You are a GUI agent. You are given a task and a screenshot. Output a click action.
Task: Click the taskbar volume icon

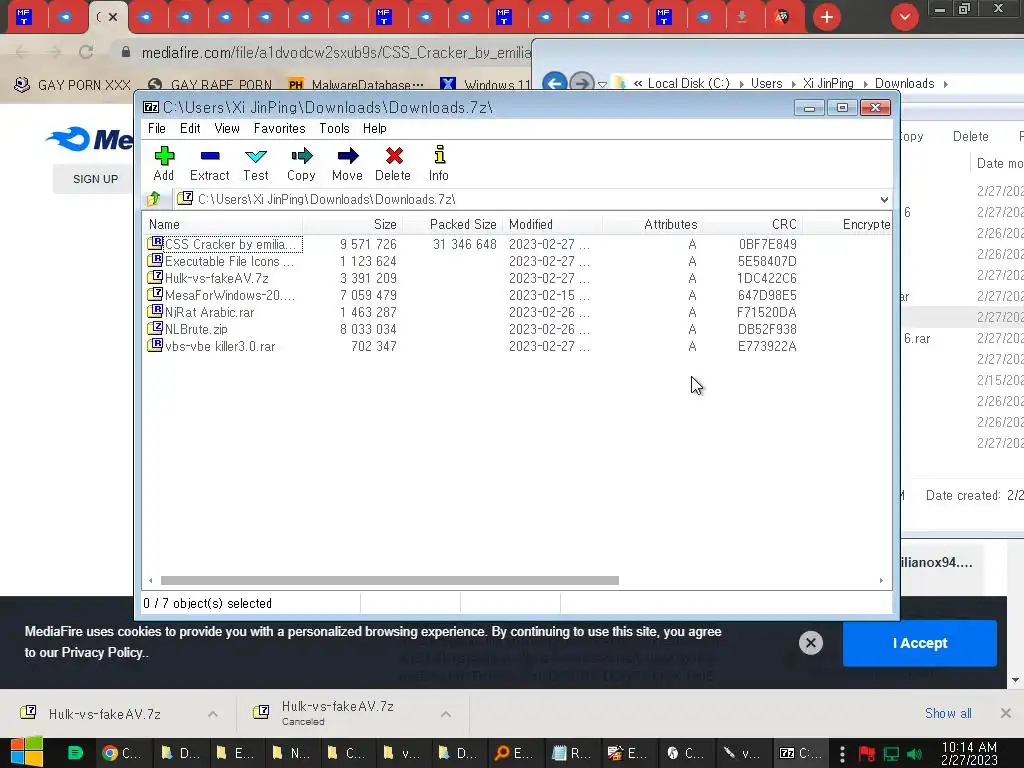pos(915,754)
